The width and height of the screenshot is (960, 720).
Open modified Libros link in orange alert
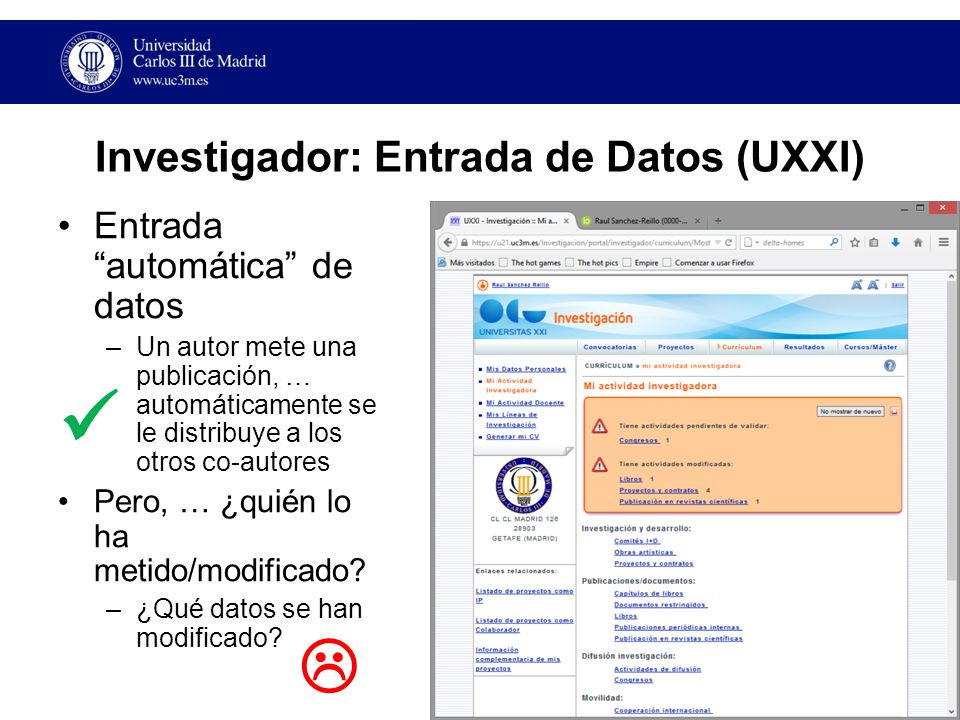click(x=631, y=479)
